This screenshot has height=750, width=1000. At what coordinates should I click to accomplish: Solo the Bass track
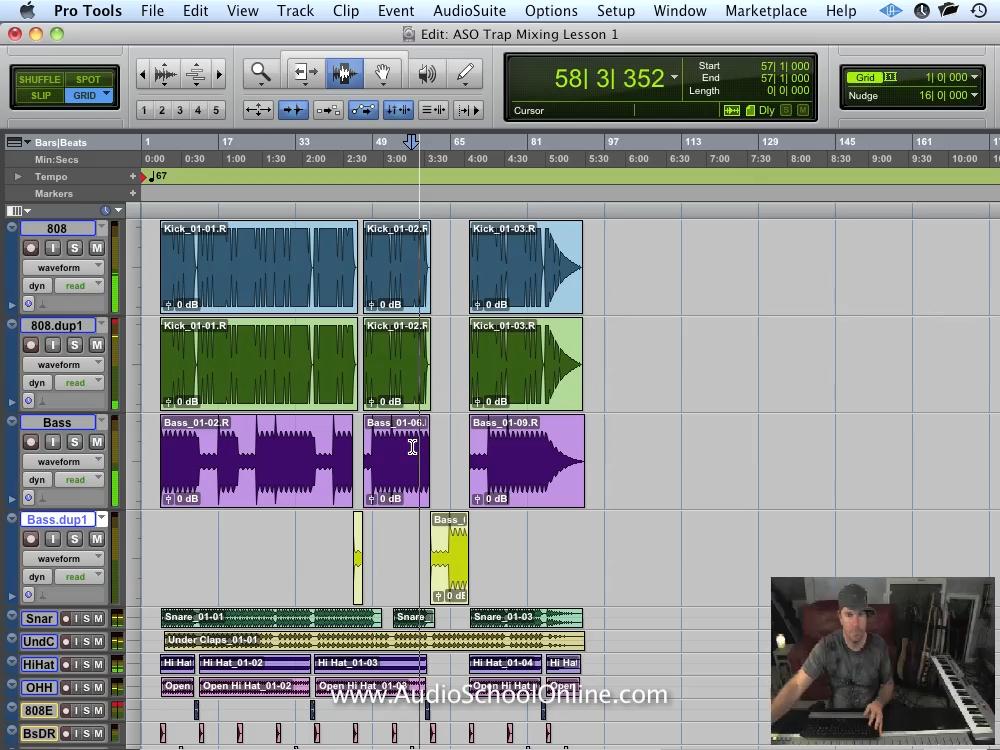point(75,442)
